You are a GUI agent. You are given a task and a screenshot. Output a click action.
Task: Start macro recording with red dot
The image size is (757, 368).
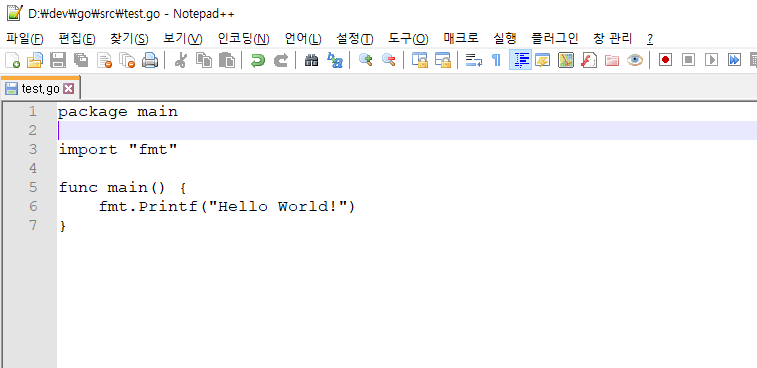[665, 60]
